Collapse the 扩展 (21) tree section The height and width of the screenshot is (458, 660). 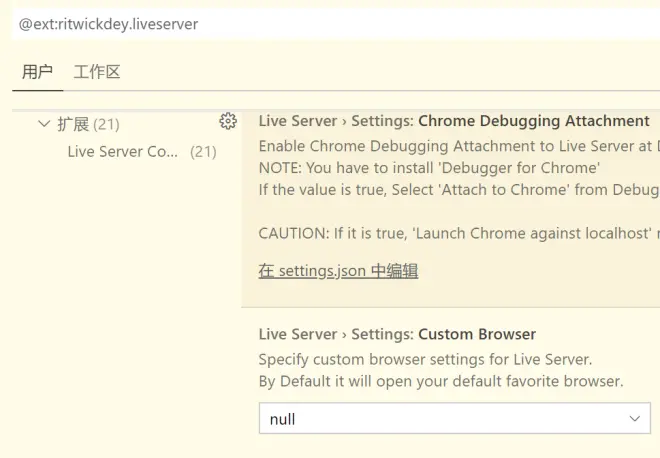coord(44,124)
